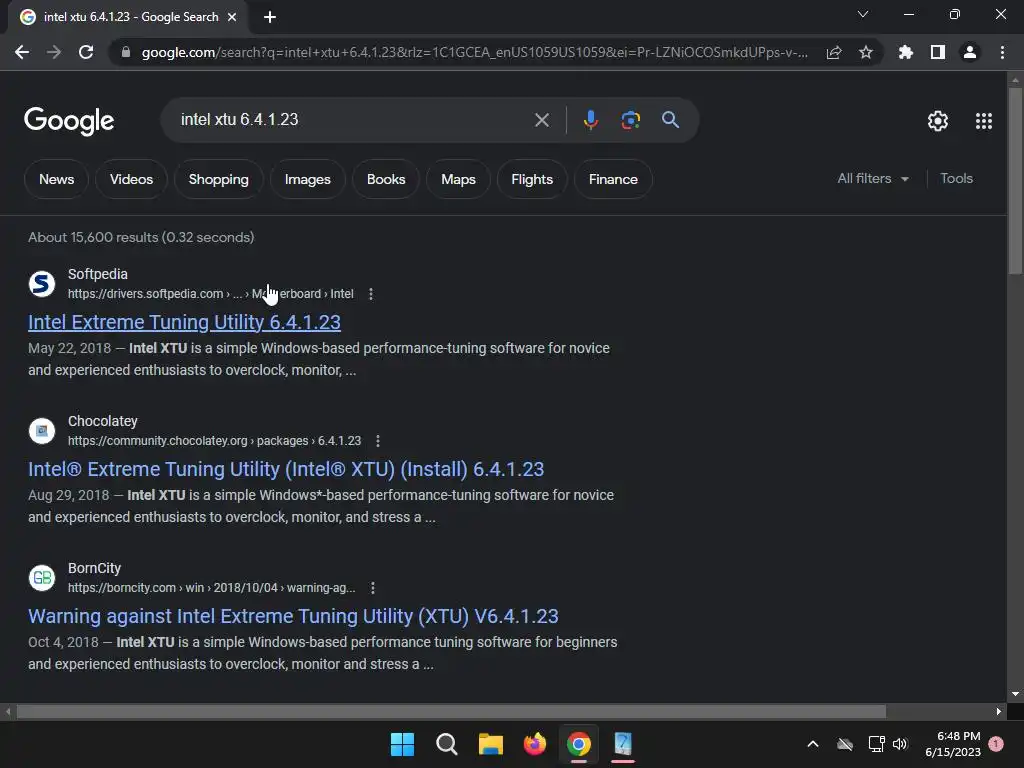
Task: Launch Firefox from the taskbar
Action: click(535, 744)
